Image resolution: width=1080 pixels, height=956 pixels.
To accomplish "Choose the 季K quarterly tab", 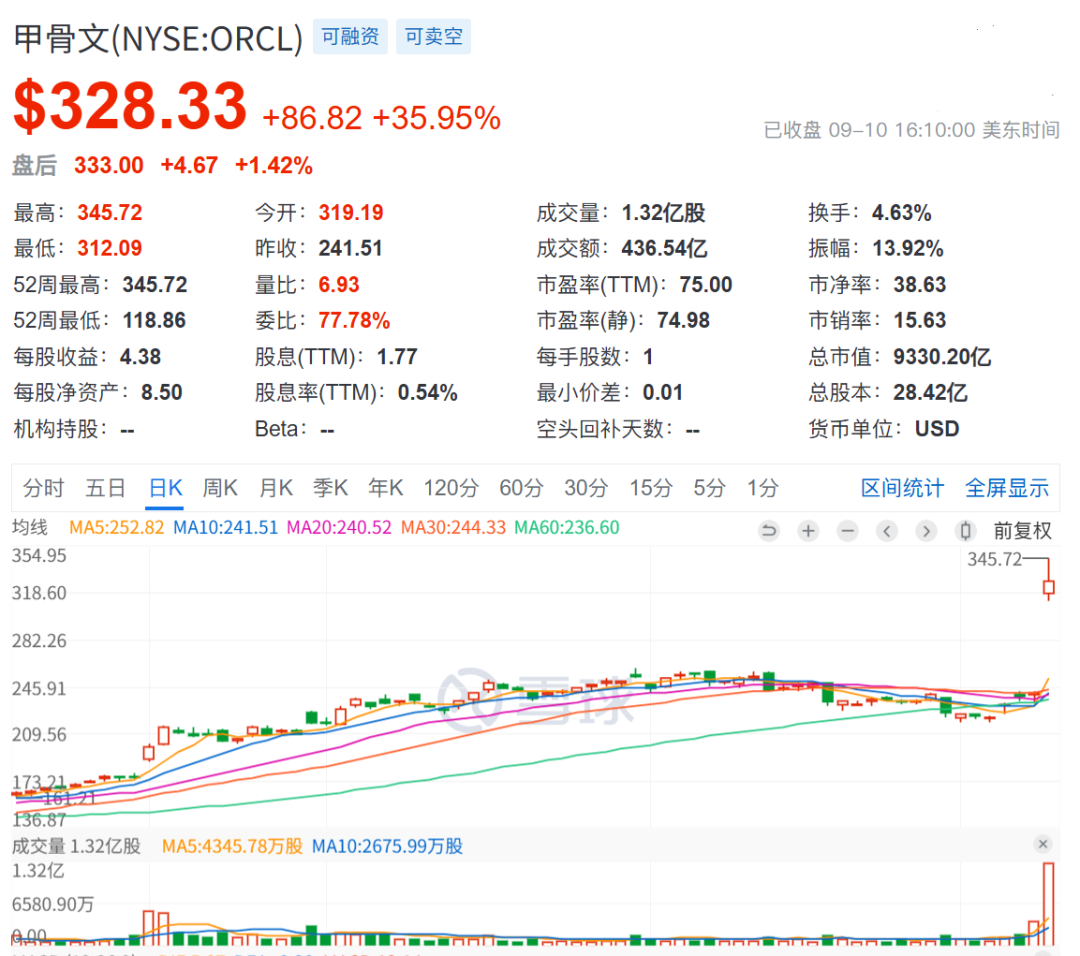I will pyautogui.click(x=331, y=488).
